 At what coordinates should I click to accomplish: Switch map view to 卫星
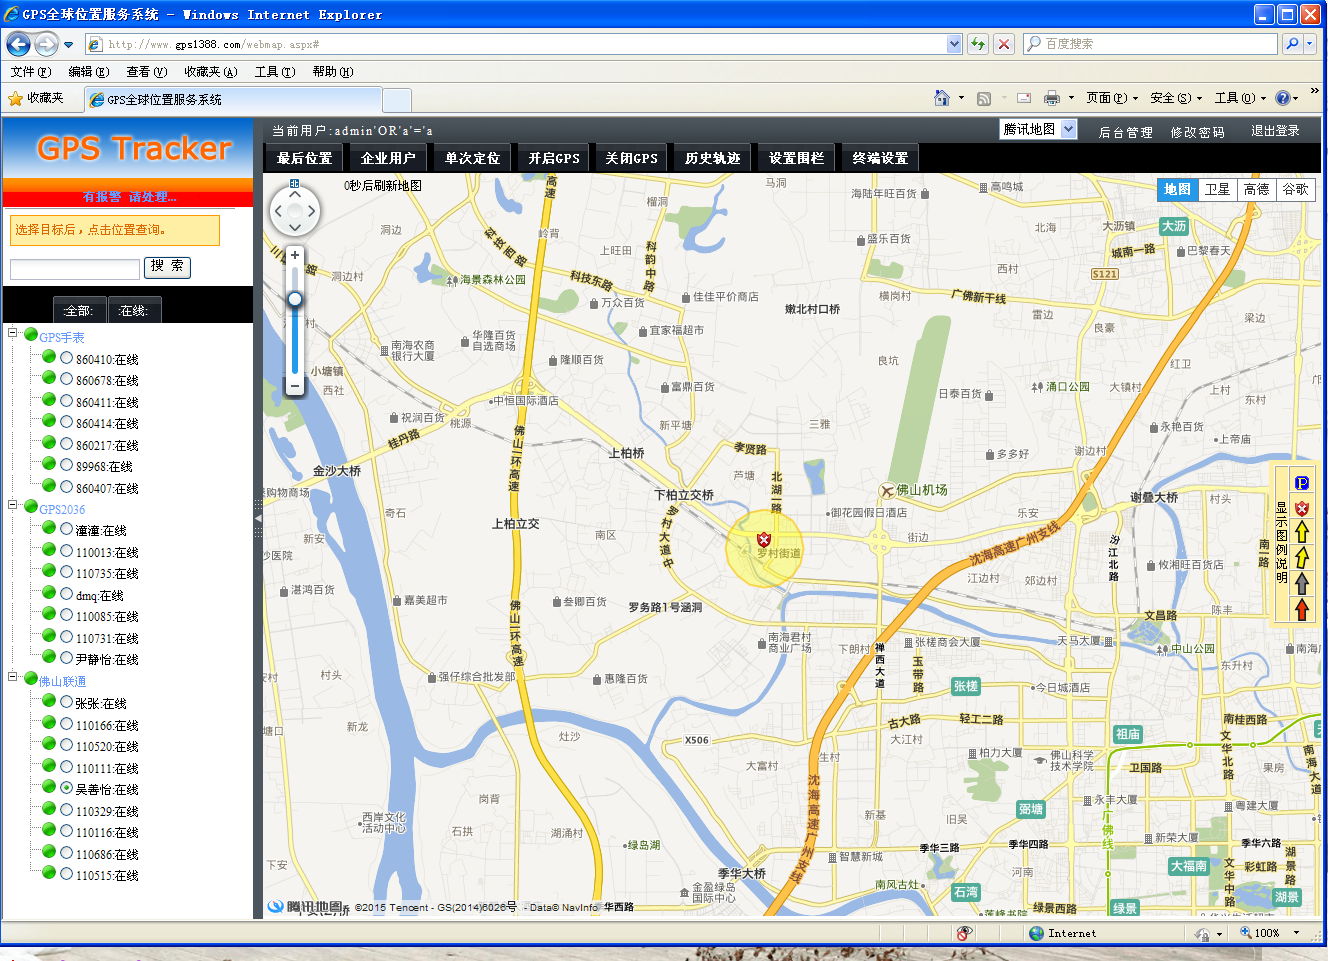tap(1217, 189)
